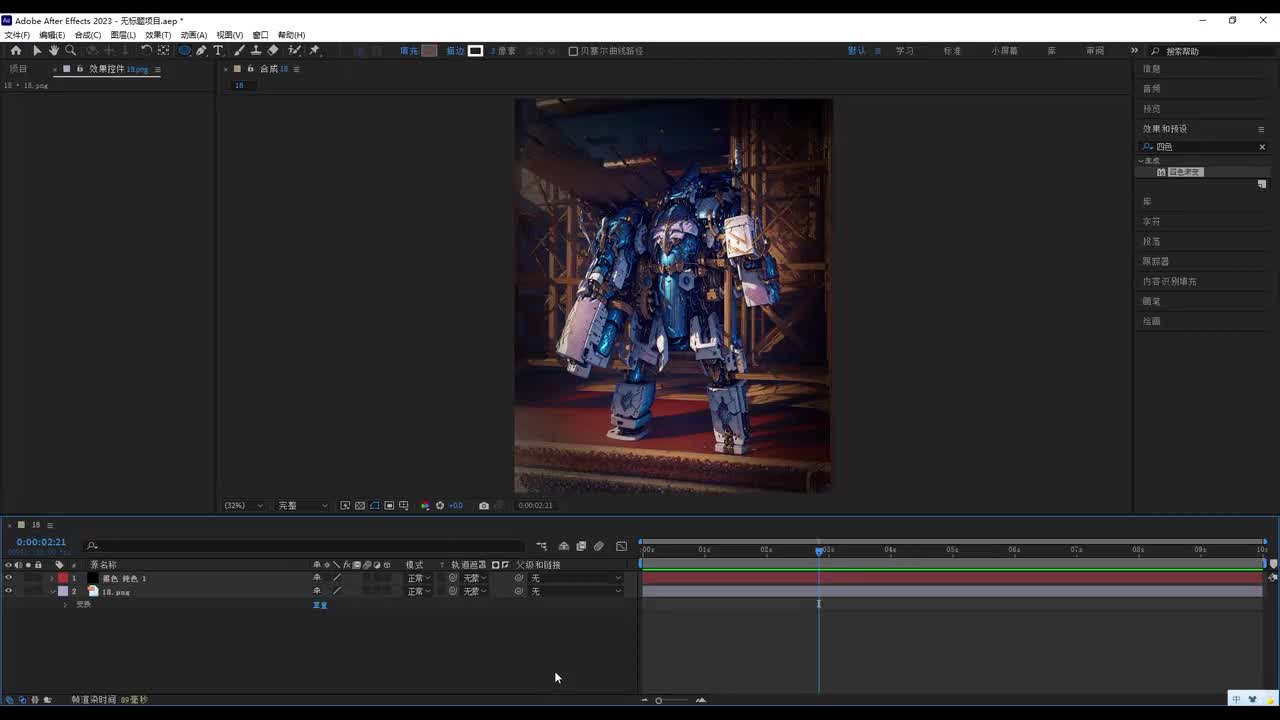Click the Four-Color Gradient effect in results
Viewport: 1280px width, 720px height.
[1185, 172]
